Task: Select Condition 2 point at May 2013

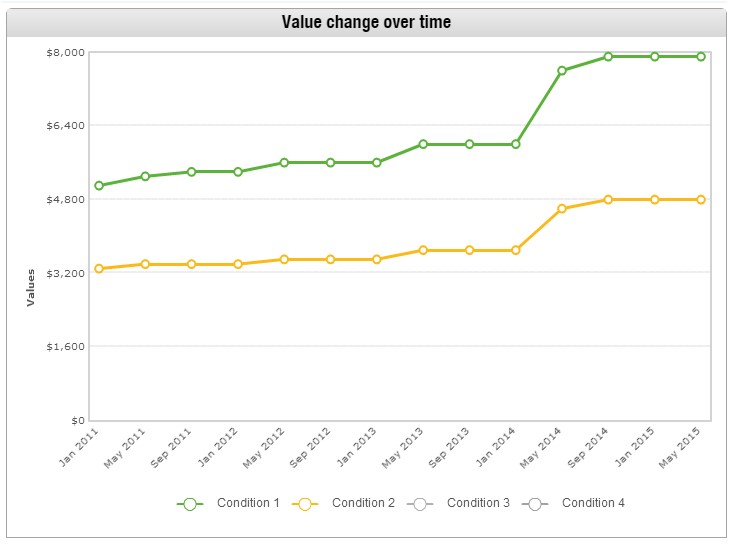Action: click(x=423, y=250)
